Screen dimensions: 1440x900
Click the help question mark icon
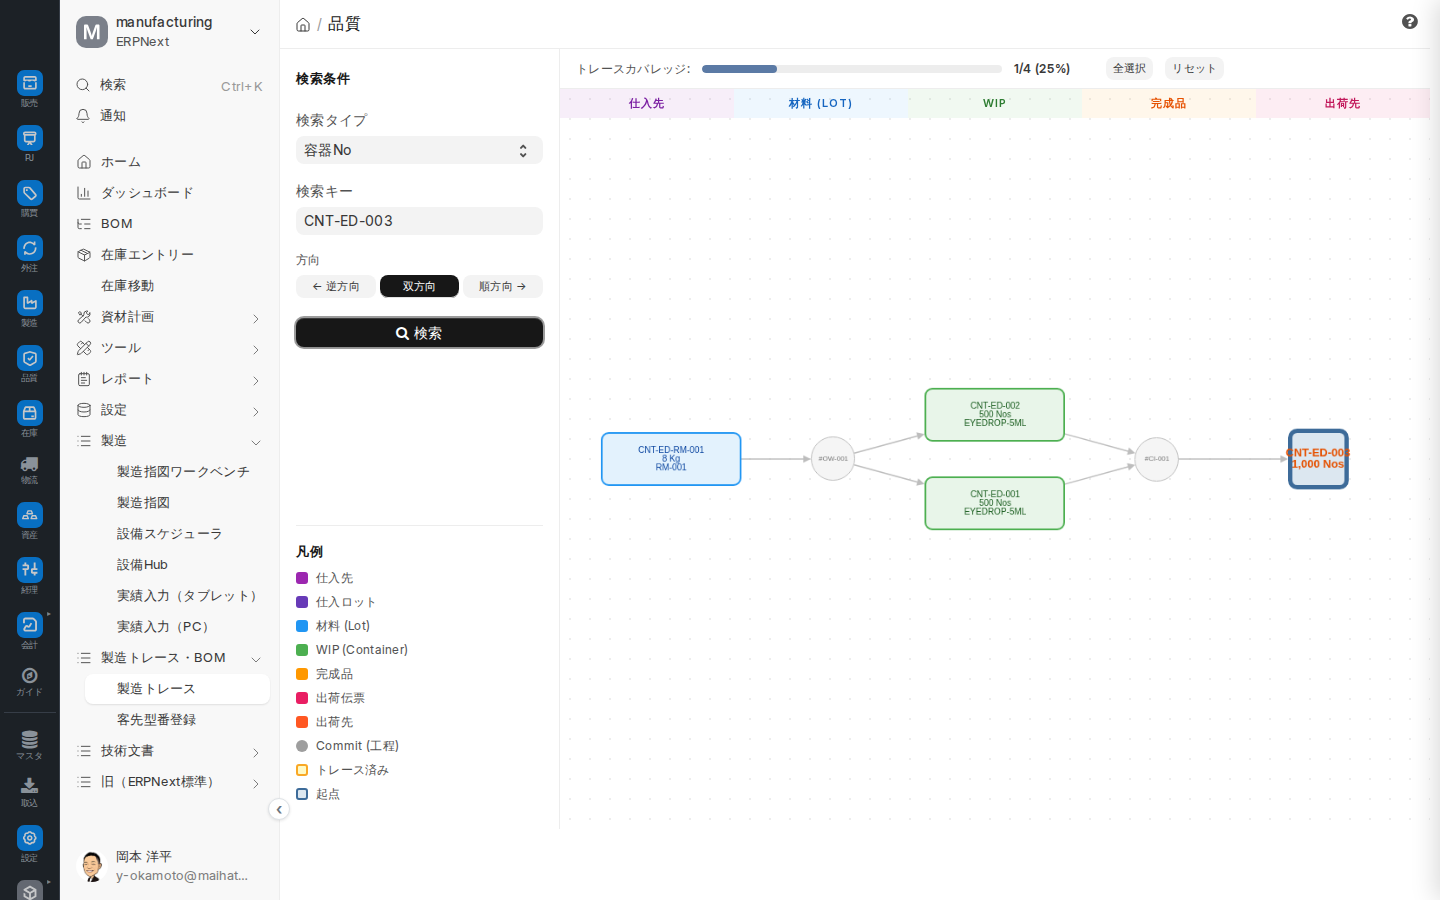1410,22
